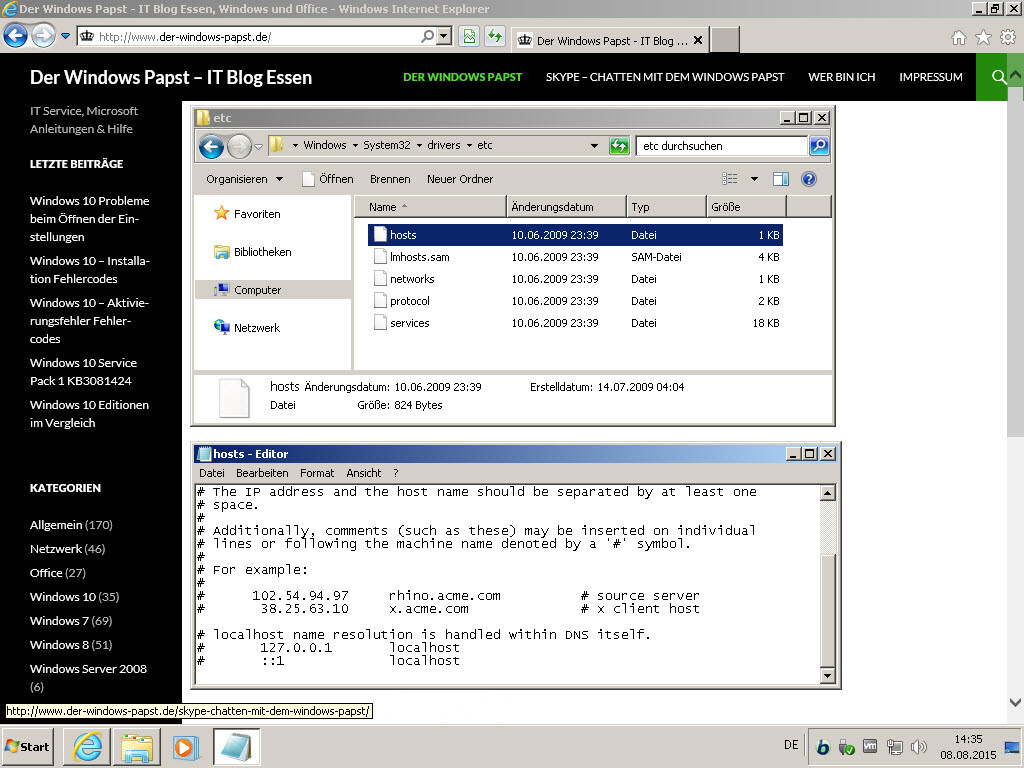Screen dimensions: 1024x768
Task: Toggle the compatibility view icon
Action: click(468, 37)
